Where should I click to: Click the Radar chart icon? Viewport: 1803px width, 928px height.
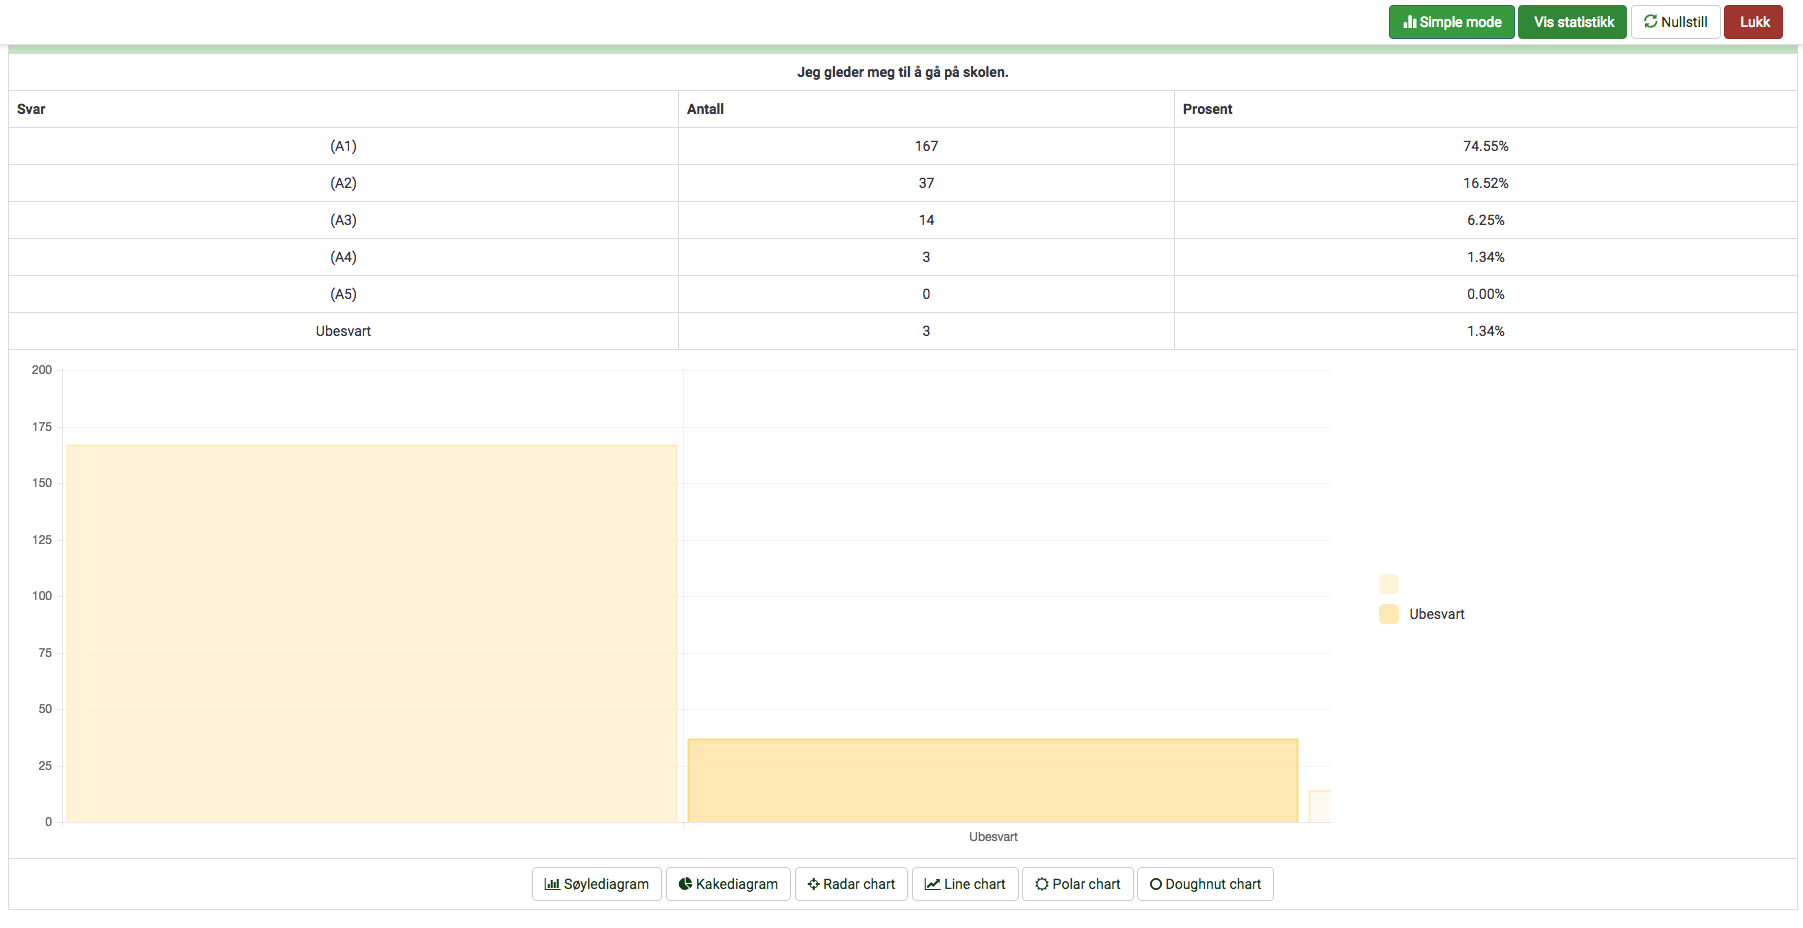813,884
